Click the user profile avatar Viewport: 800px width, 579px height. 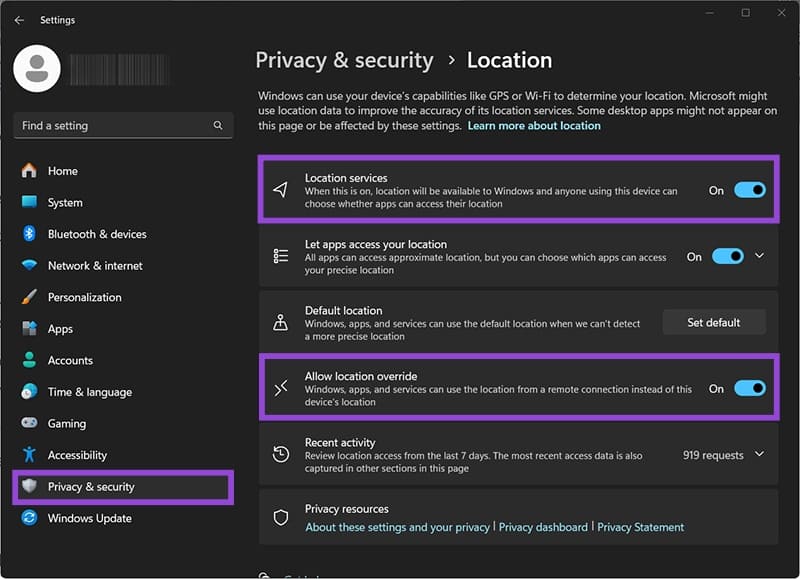37,69
